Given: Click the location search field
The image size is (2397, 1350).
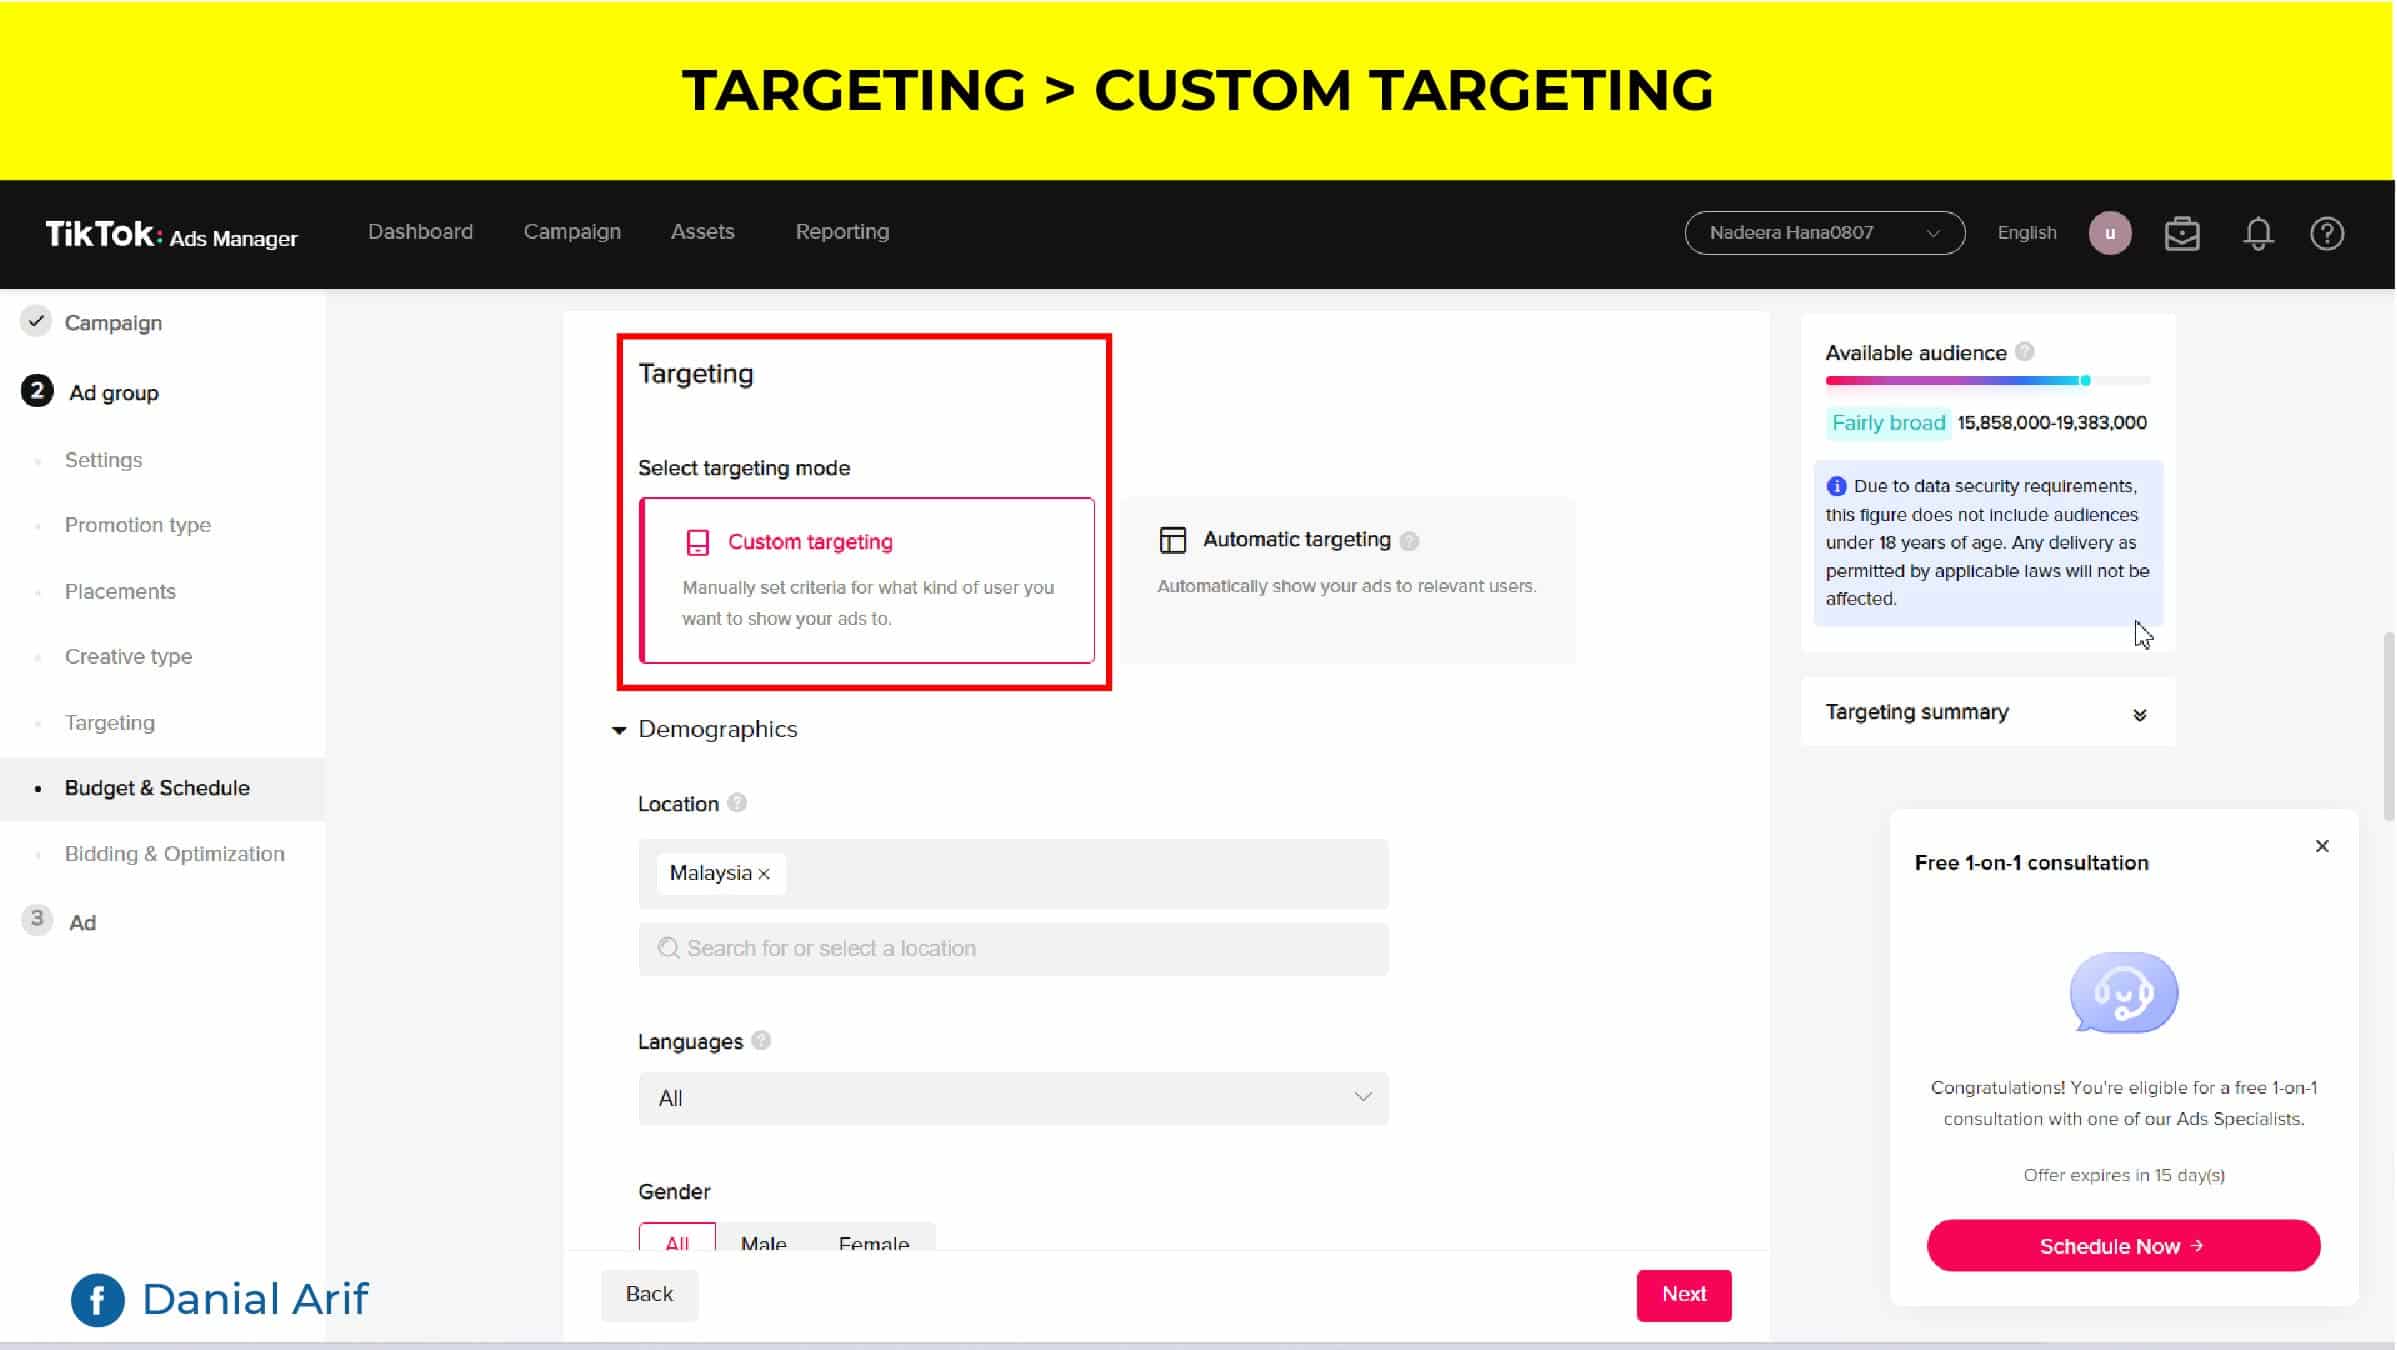Looking at the screenshot, I should tap(1012, 948).
